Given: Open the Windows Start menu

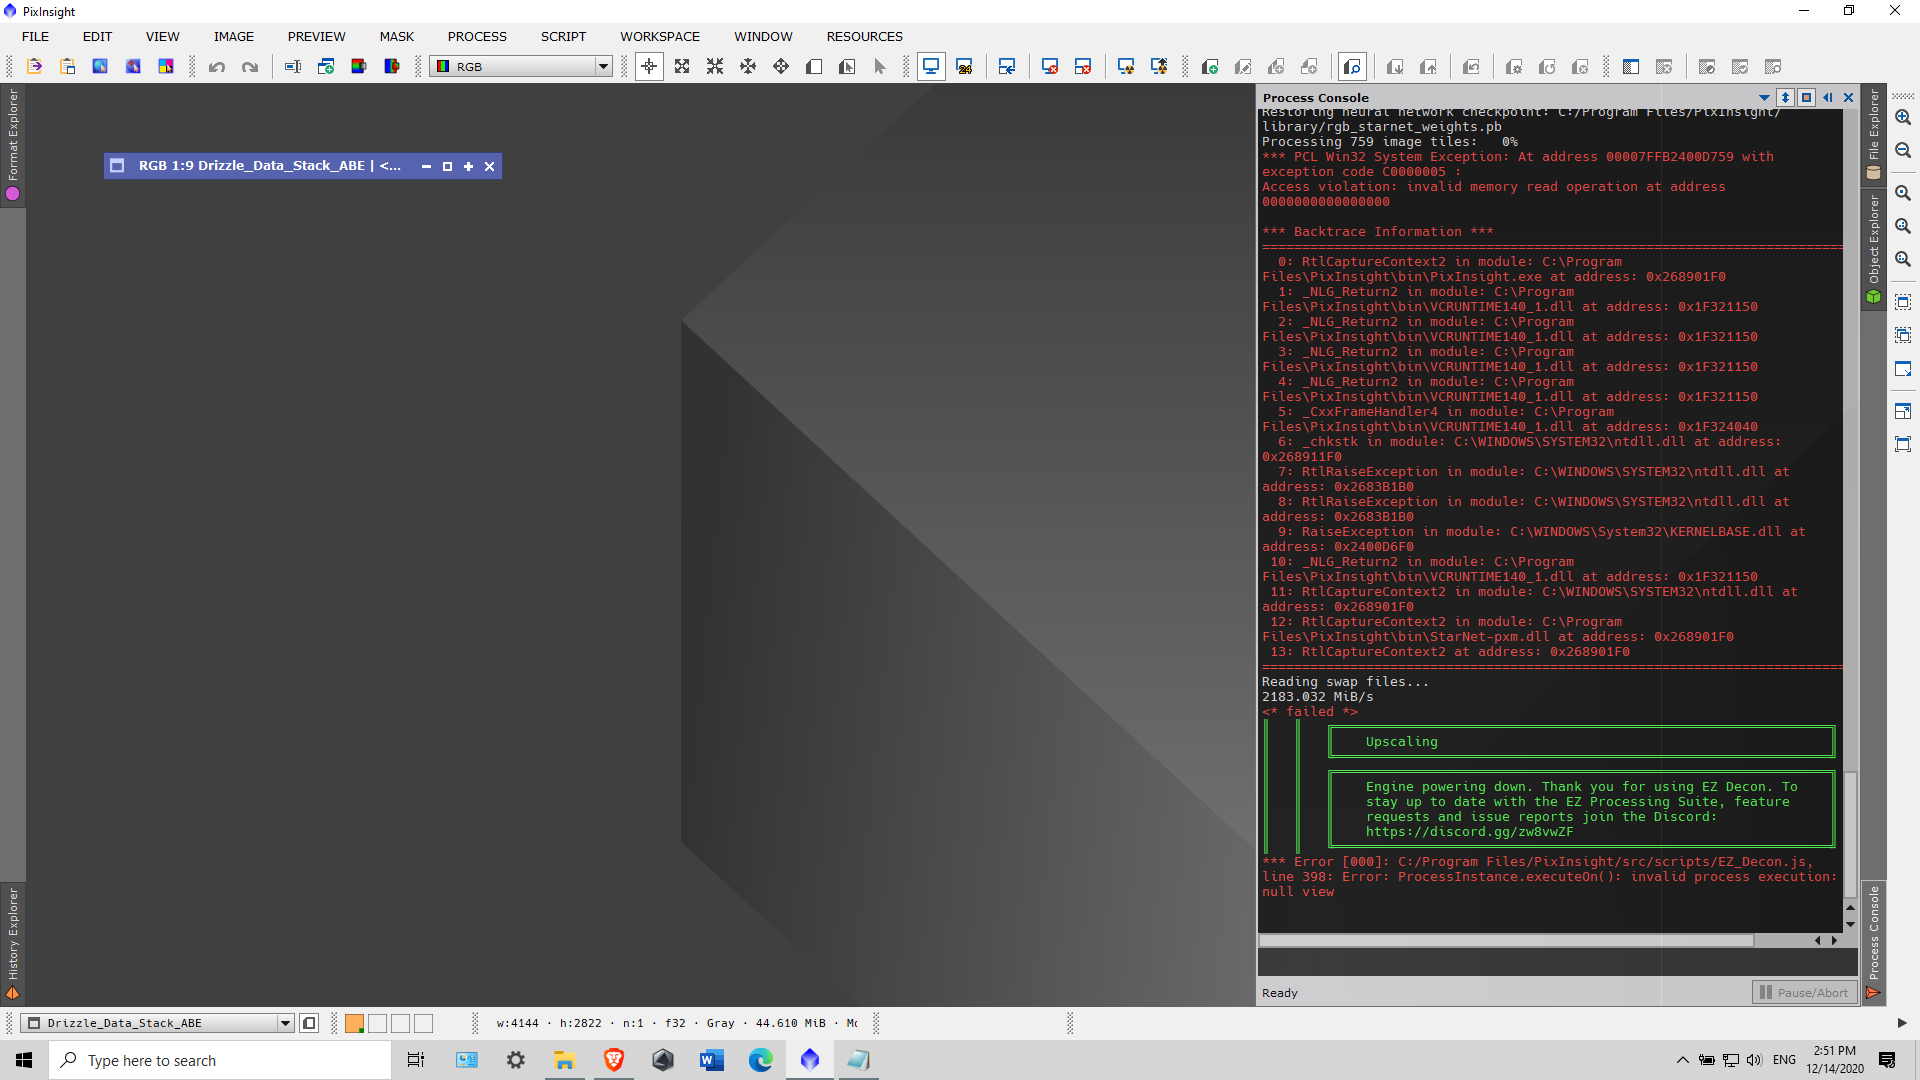Looking at the screenshot, I should pyautogui.click(x=24, y=1060).
